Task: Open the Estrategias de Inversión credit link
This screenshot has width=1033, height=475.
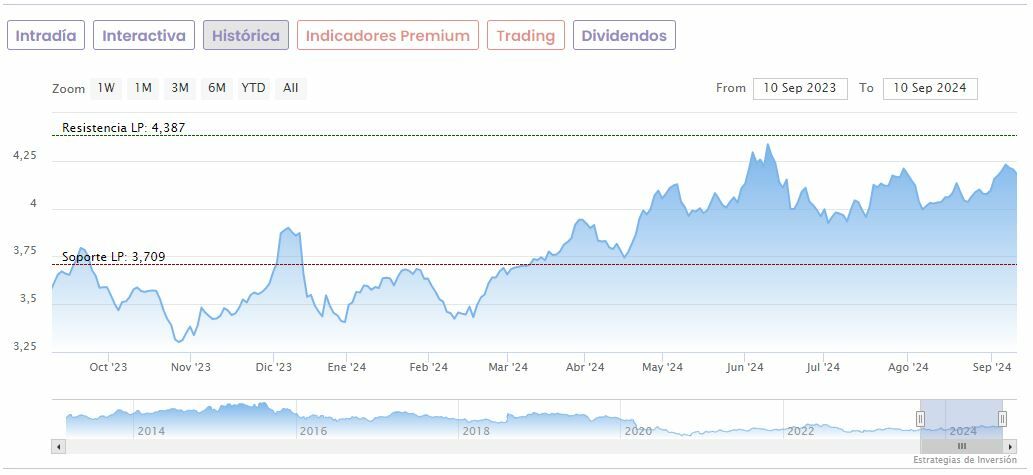Action: (x=967, y=460)
